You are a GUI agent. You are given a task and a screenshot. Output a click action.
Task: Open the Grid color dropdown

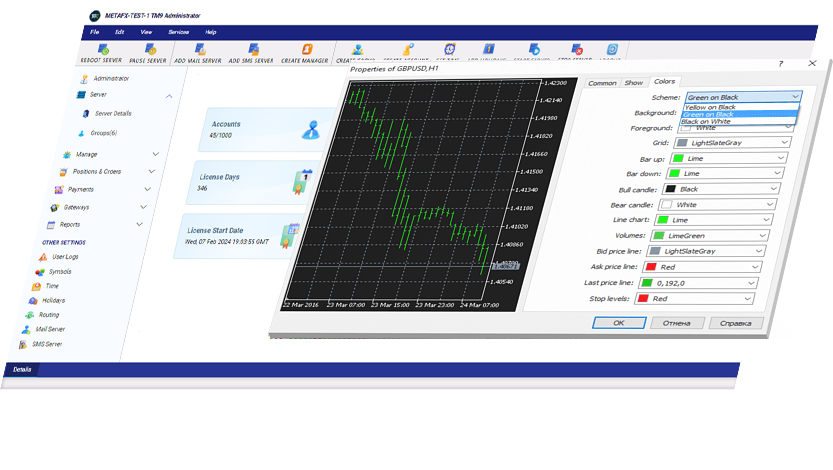[x=732, y=143]
